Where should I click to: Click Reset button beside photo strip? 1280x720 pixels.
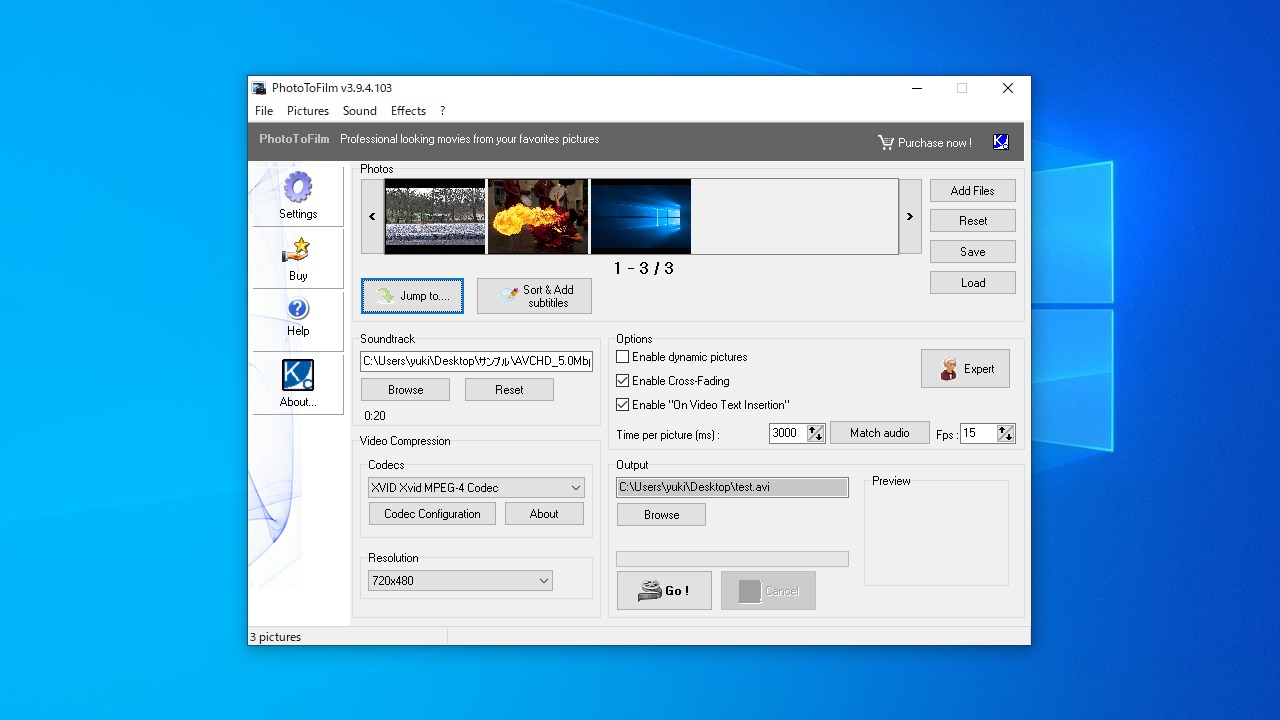tap(973, 221)
